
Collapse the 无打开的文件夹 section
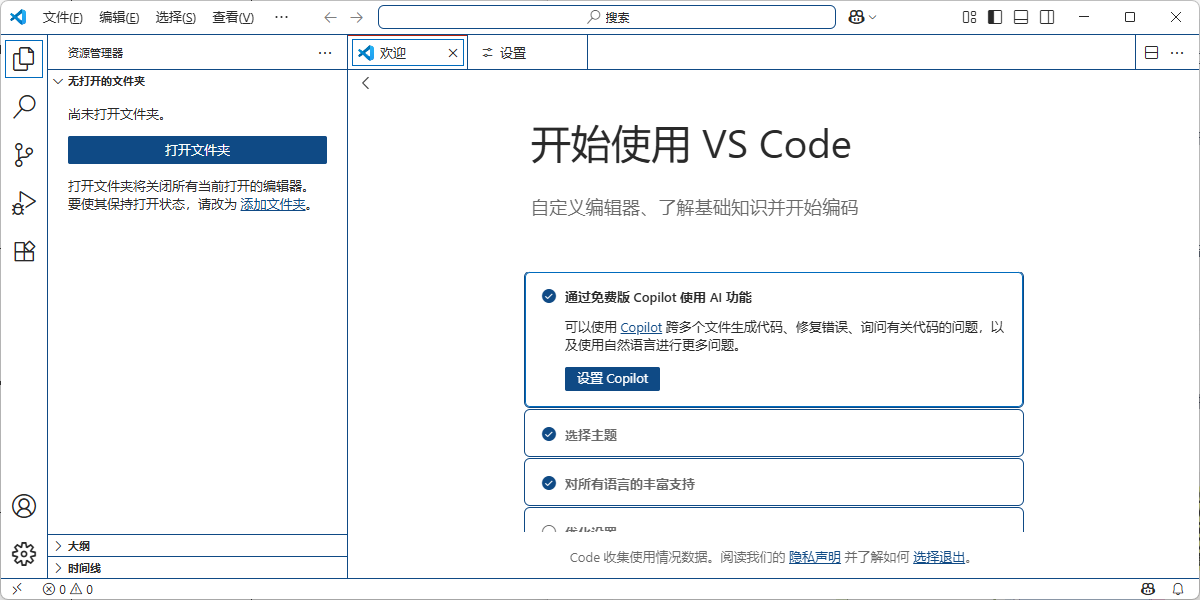[x=106, y=81]
